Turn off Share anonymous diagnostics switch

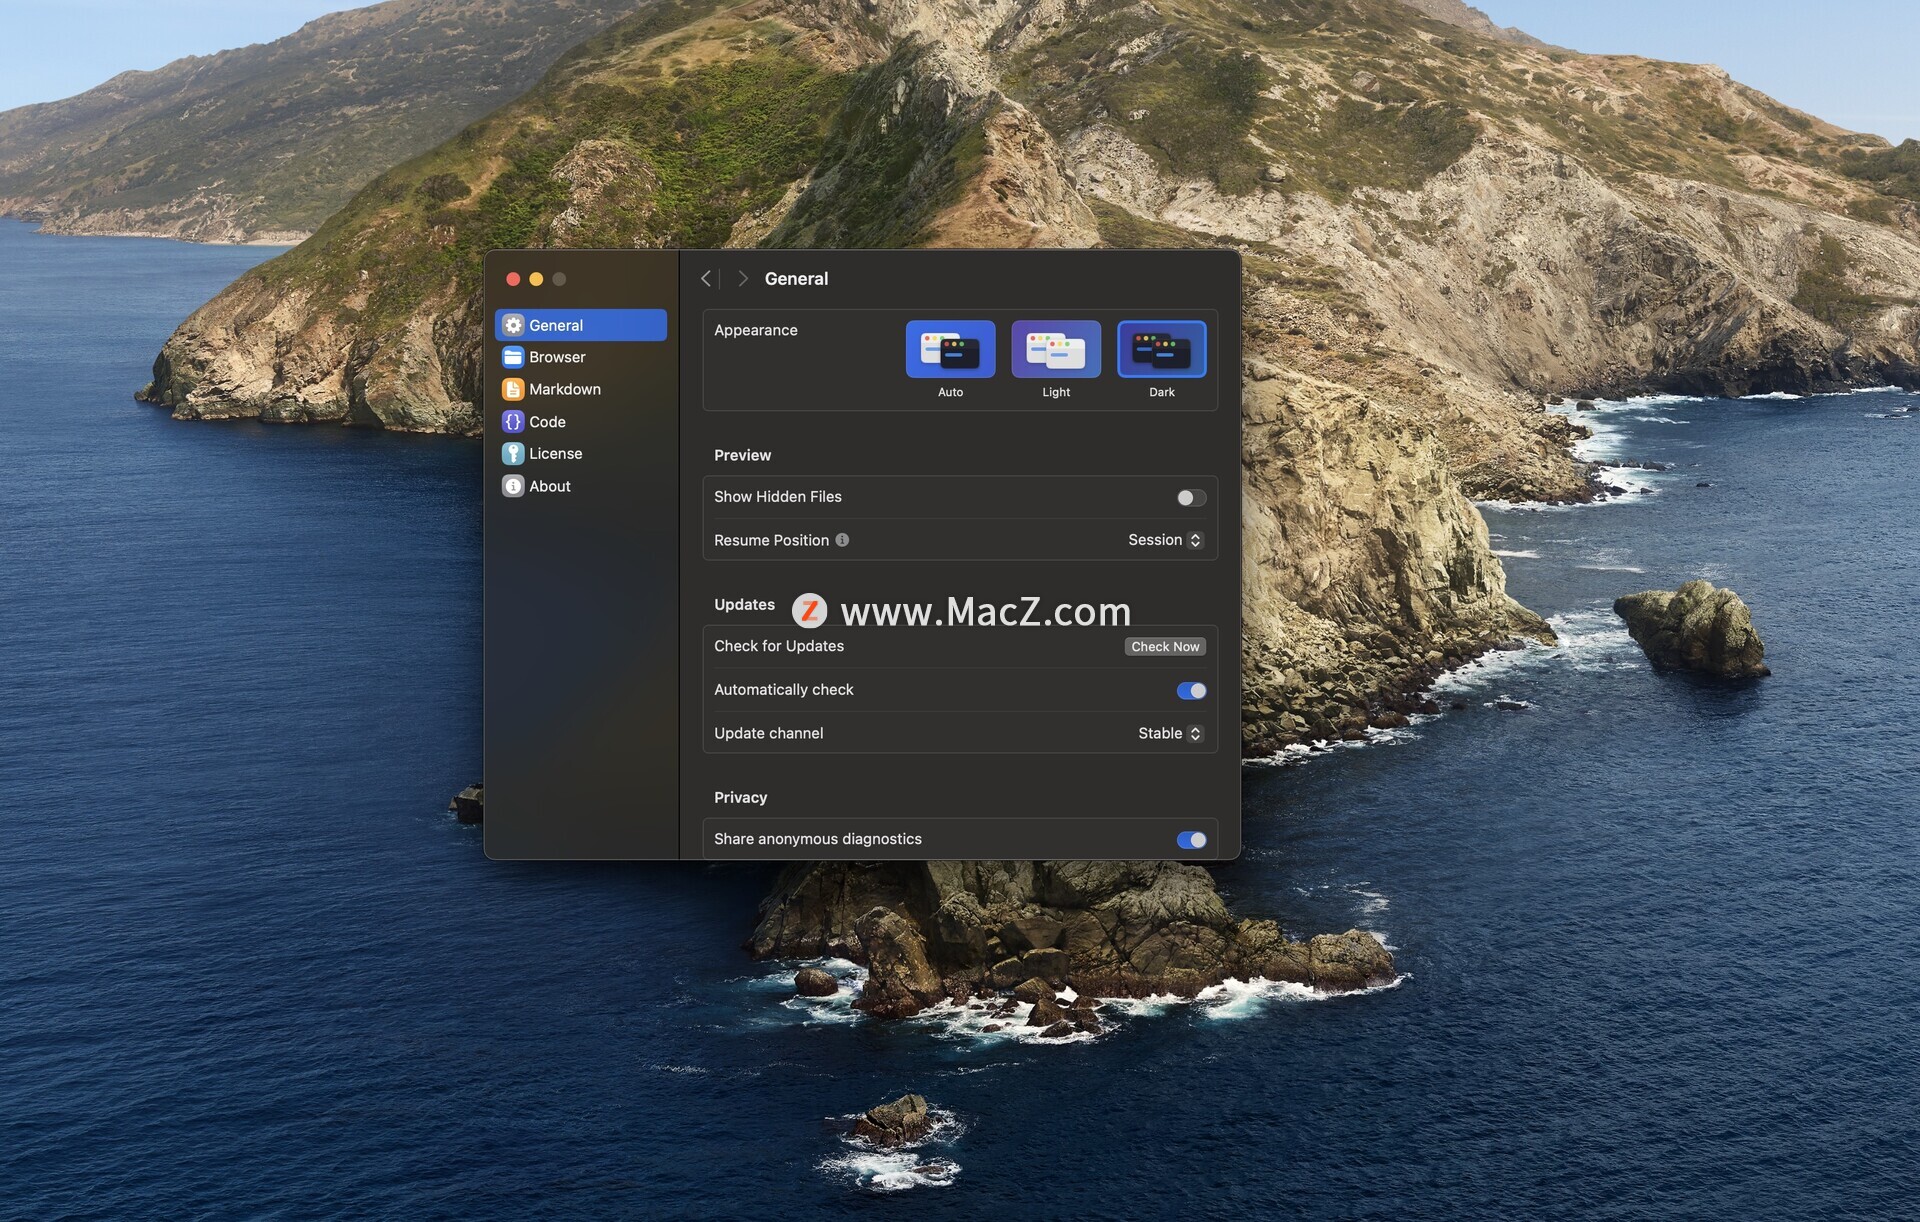(x=1191, y=840)
